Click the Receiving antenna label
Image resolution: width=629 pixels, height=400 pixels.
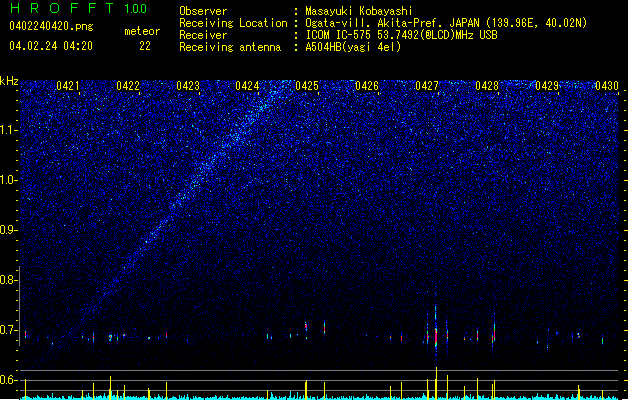[230, 47]
